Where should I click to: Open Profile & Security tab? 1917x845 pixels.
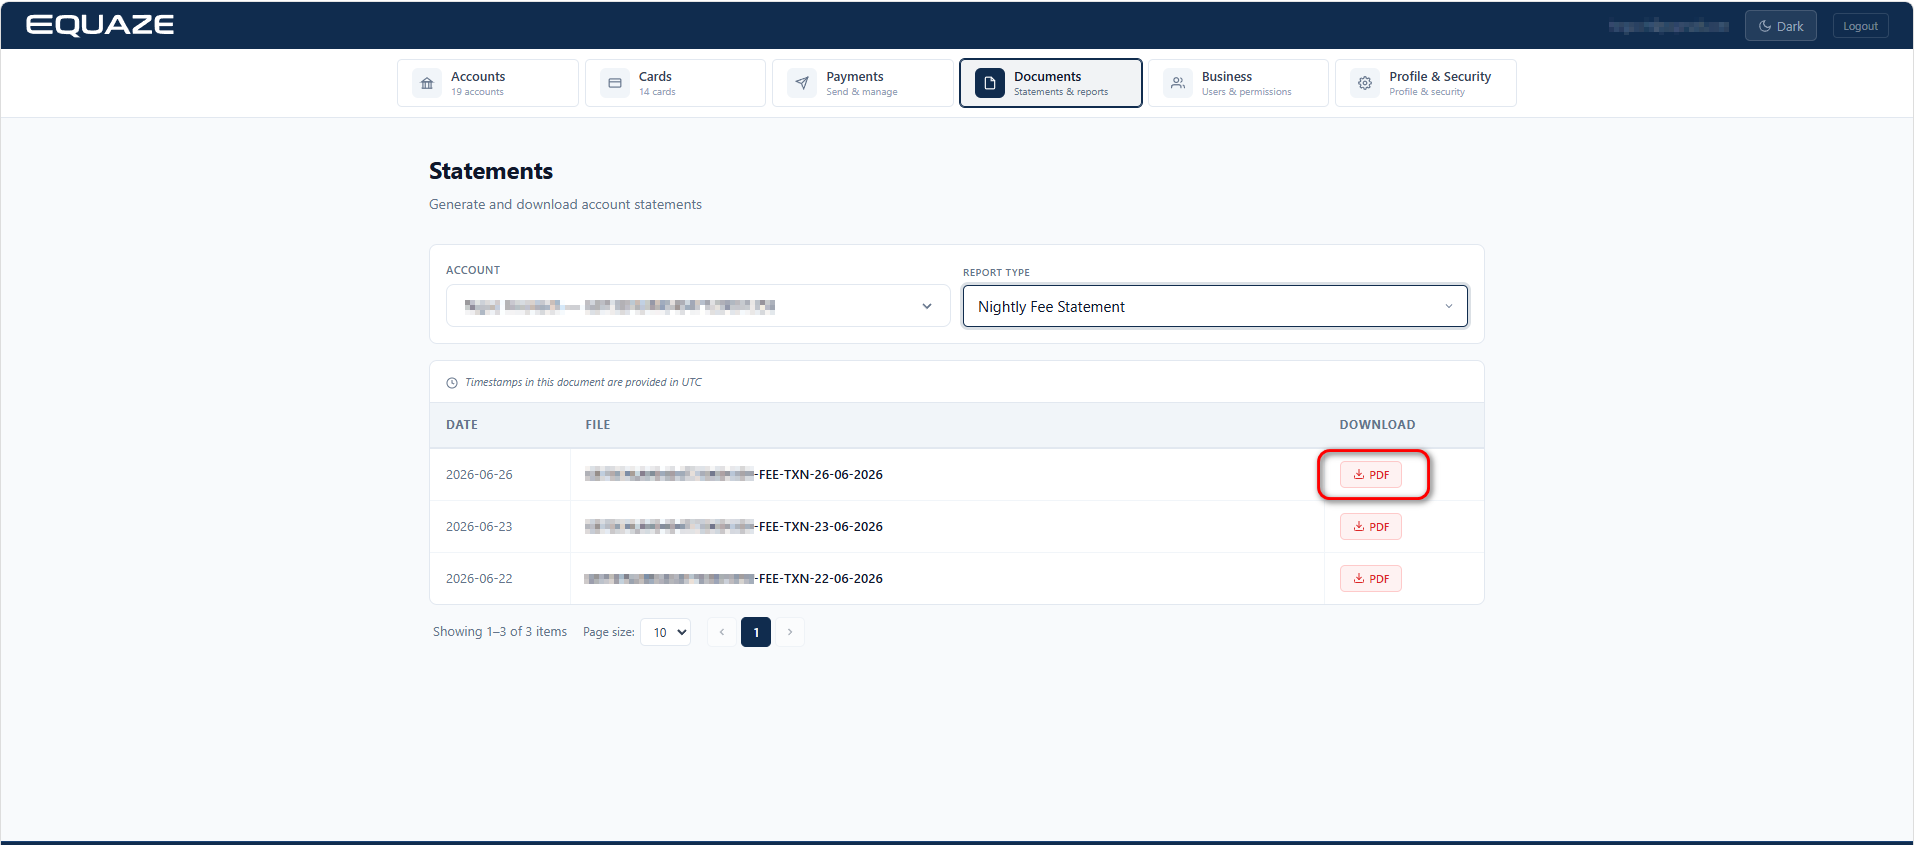[x=1426, y=83]
